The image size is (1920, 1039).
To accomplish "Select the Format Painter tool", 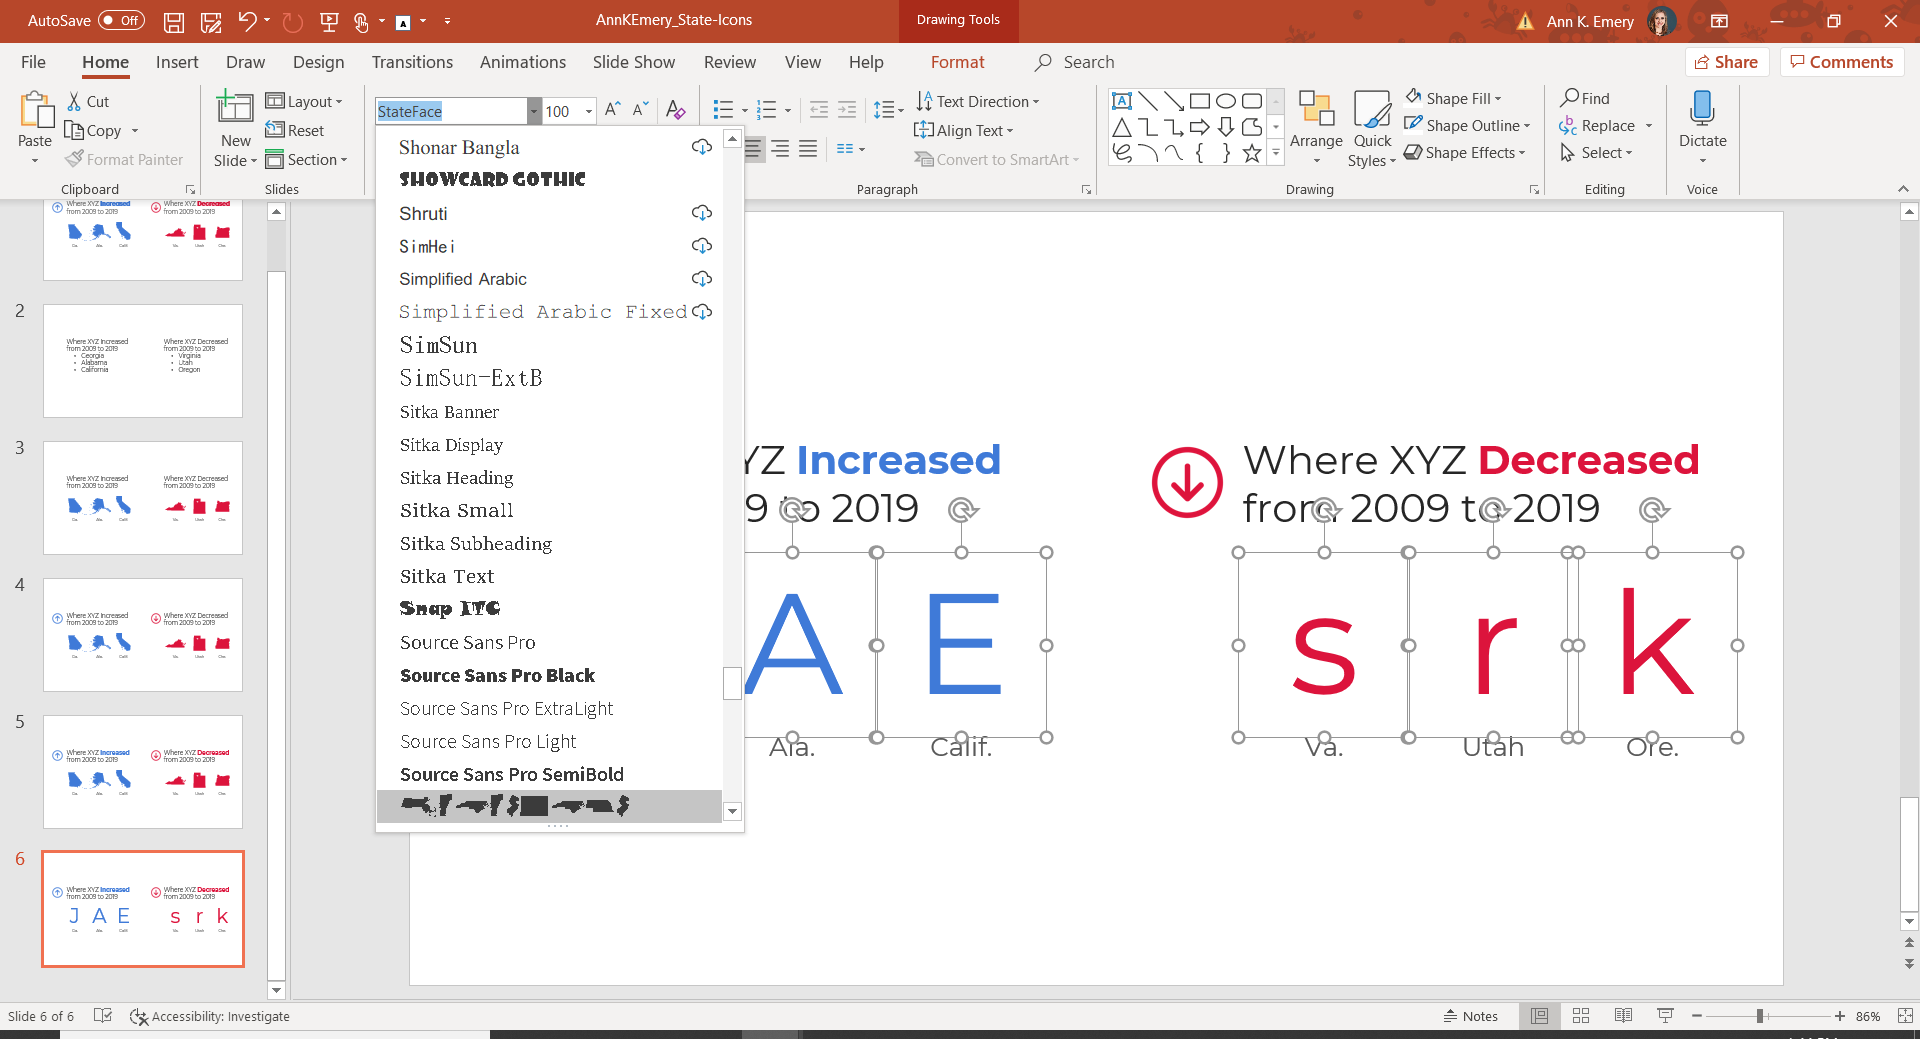I will [x=124, y=159].
